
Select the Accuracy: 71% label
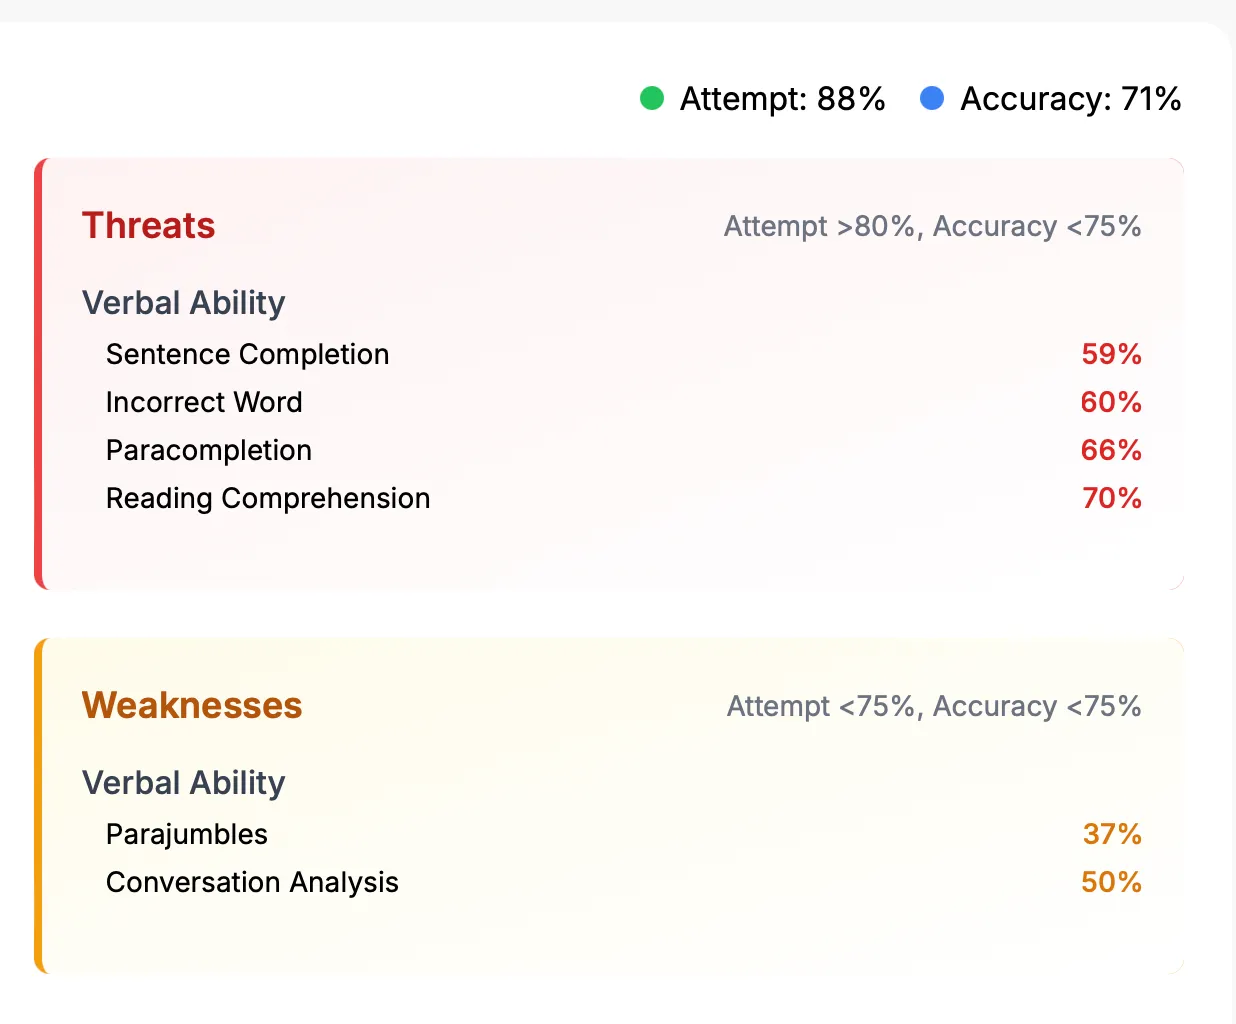coord(1071,99)
